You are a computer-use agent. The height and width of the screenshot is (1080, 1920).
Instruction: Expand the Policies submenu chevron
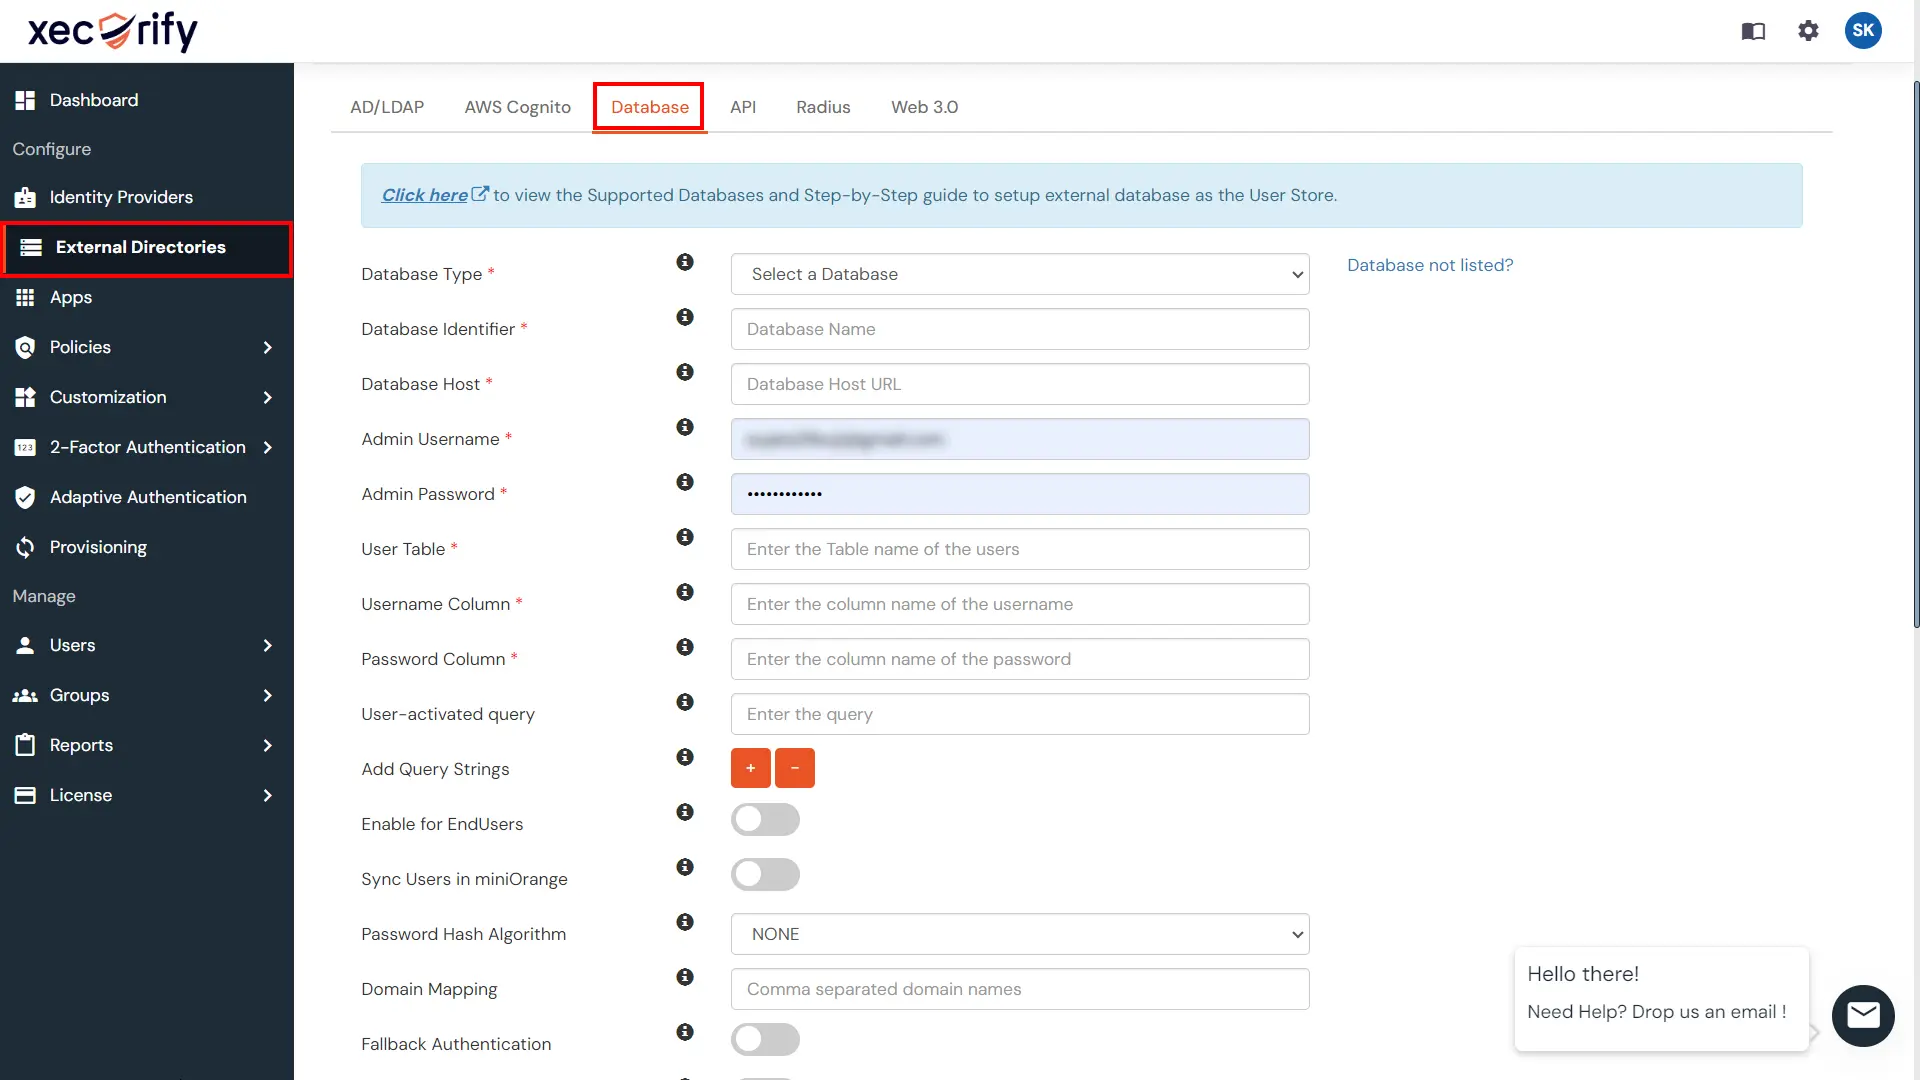pos(267,347)
